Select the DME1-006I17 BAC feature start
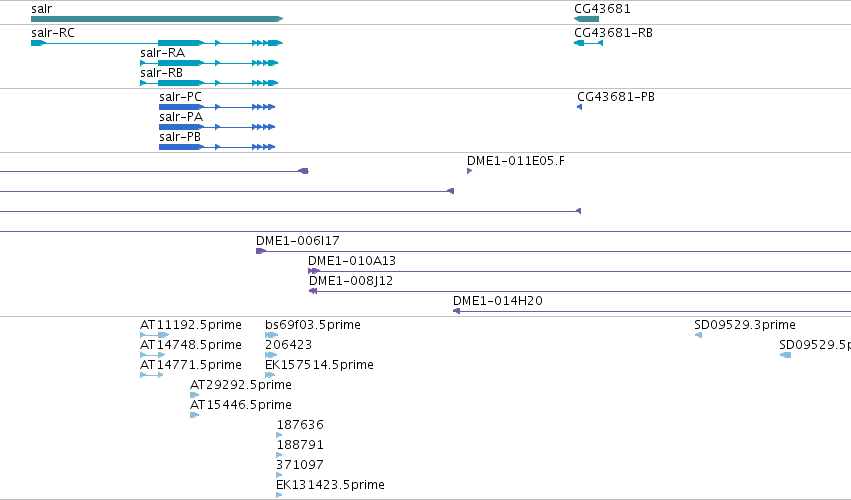Image resolution: width=851 pixels, height=500 pixels. coord(261,251)
